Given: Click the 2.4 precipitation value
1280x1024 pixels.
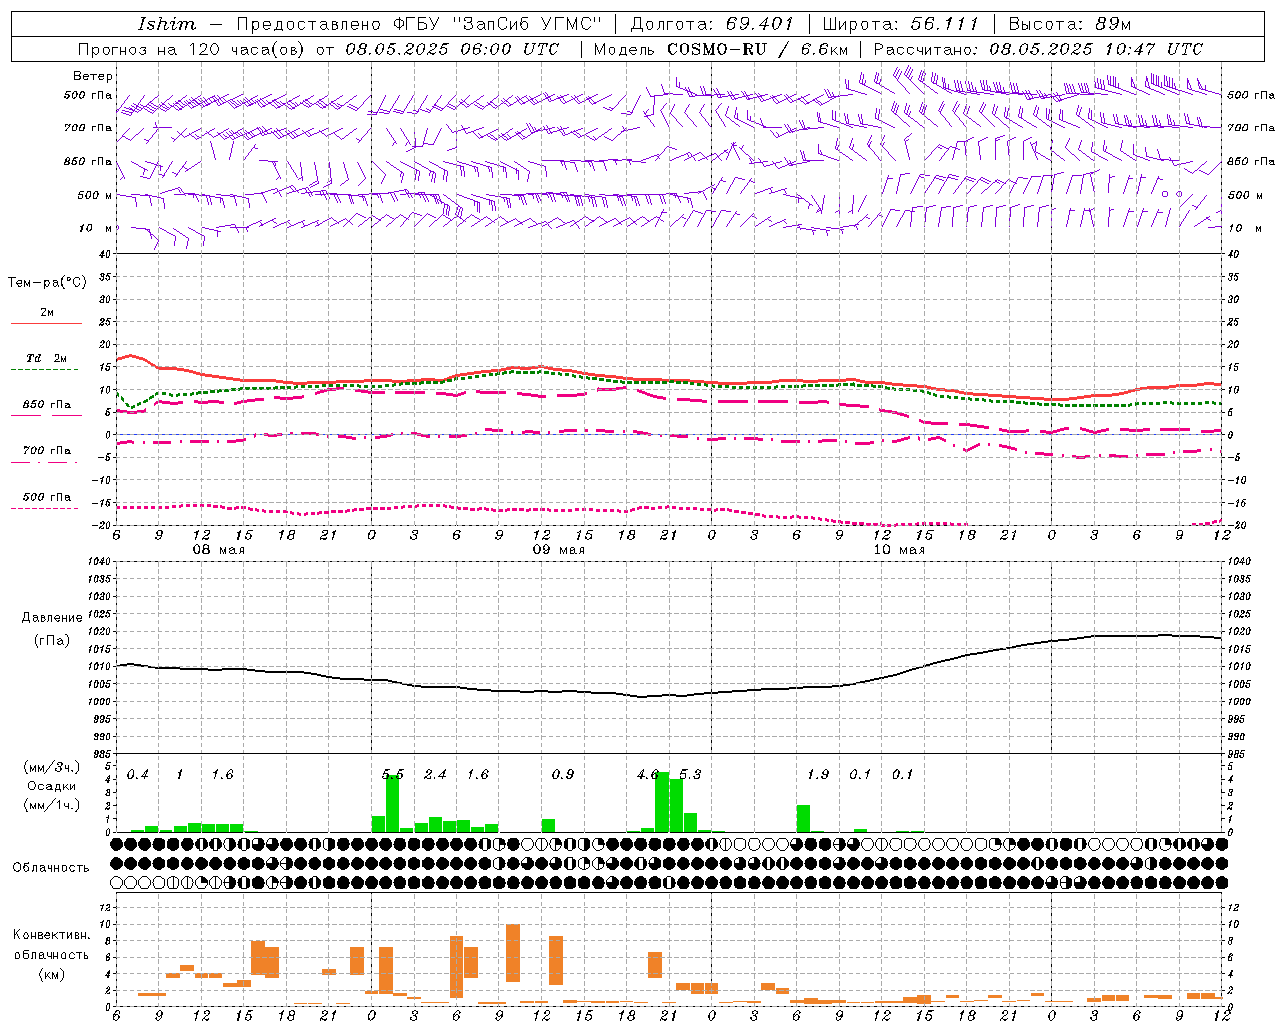Looking at the screenshot, I should tap(435, 775).
